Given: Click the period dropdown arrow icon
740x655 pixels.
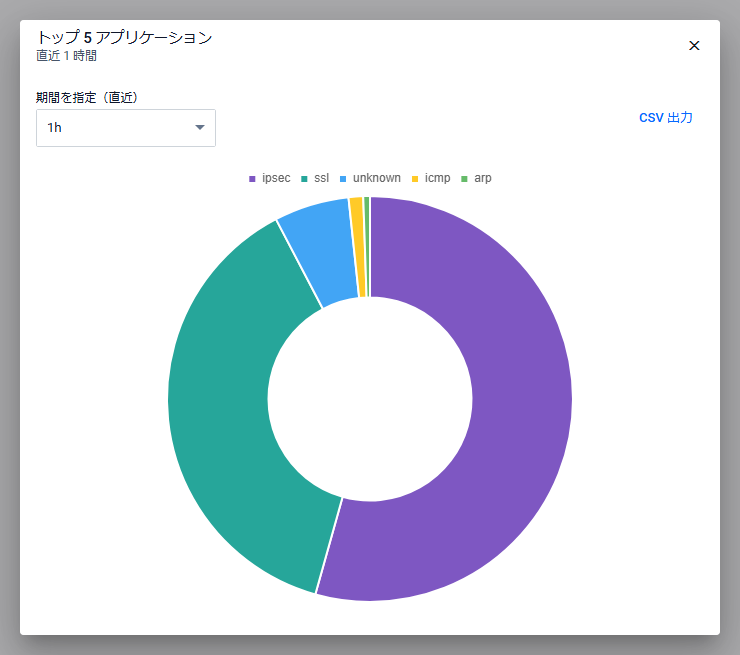Looking at the screenshot, I should tap(199, 128).
